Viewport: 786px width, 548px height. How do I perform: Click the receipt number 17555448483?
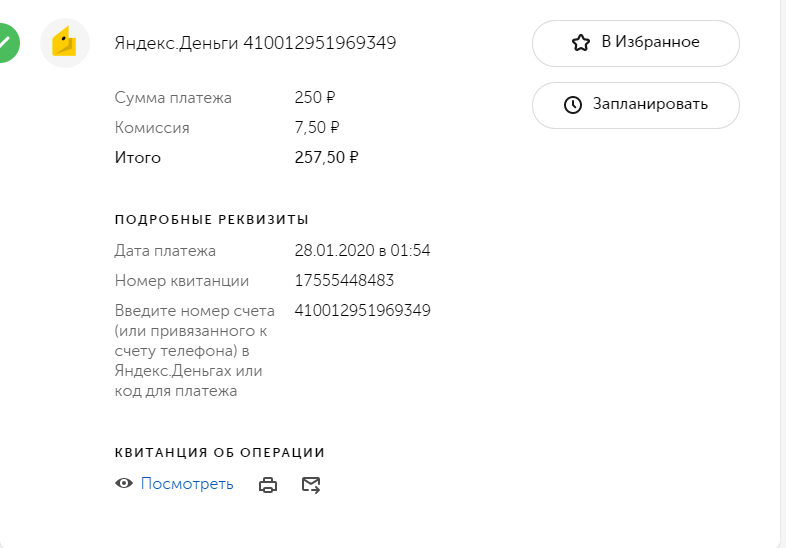tap(344, 281)
